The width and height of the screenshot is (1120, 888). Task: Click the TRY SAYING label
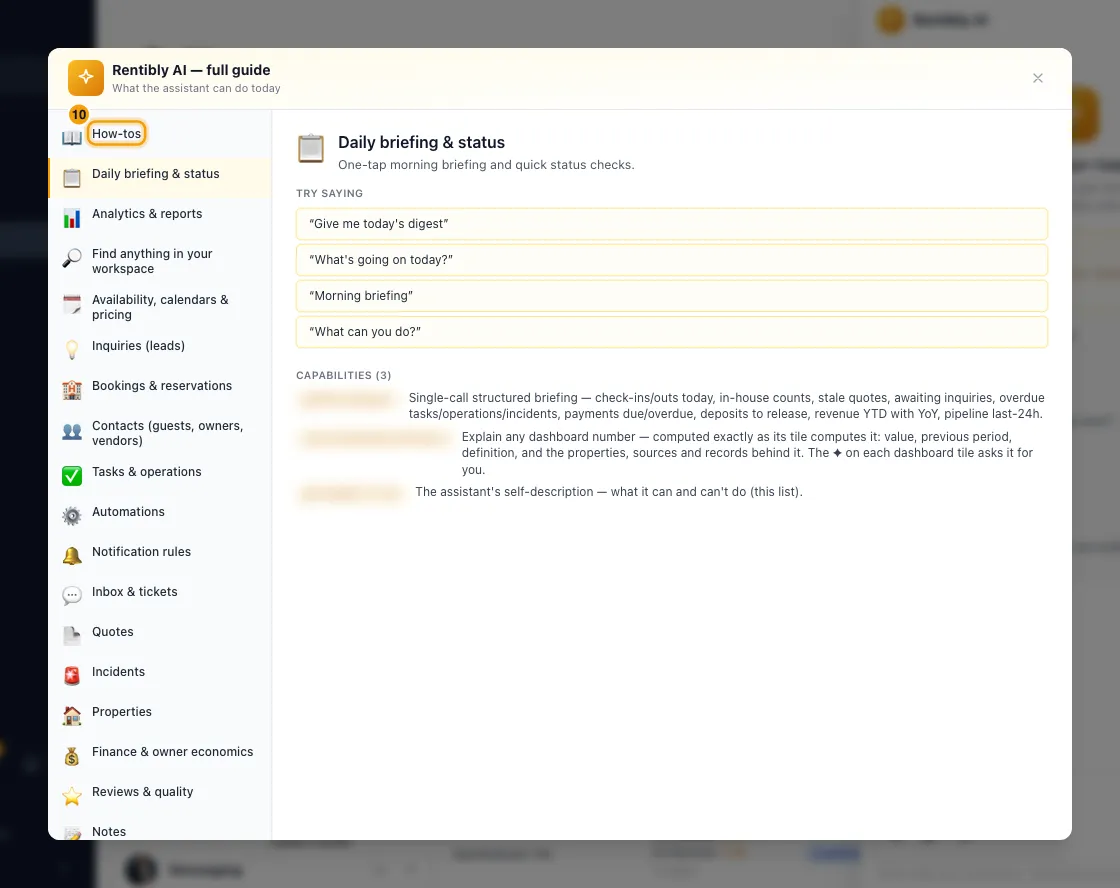329,194
